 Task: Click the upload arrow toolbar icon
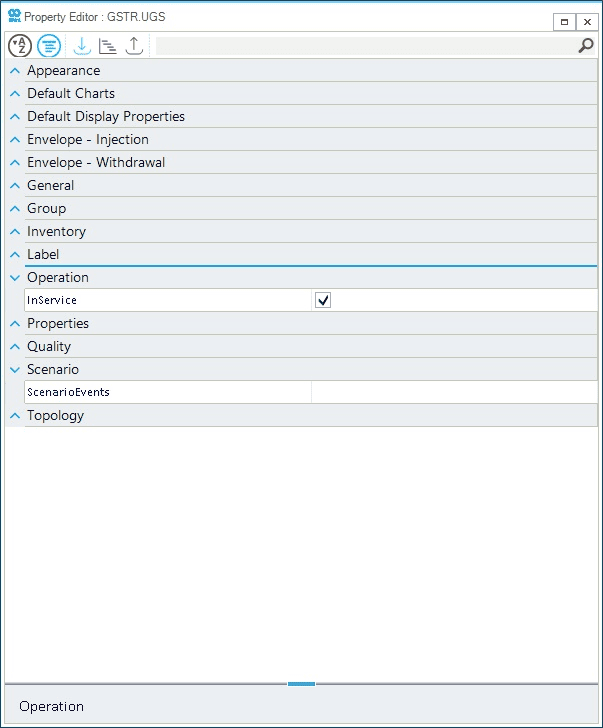(x=134, y=46)
